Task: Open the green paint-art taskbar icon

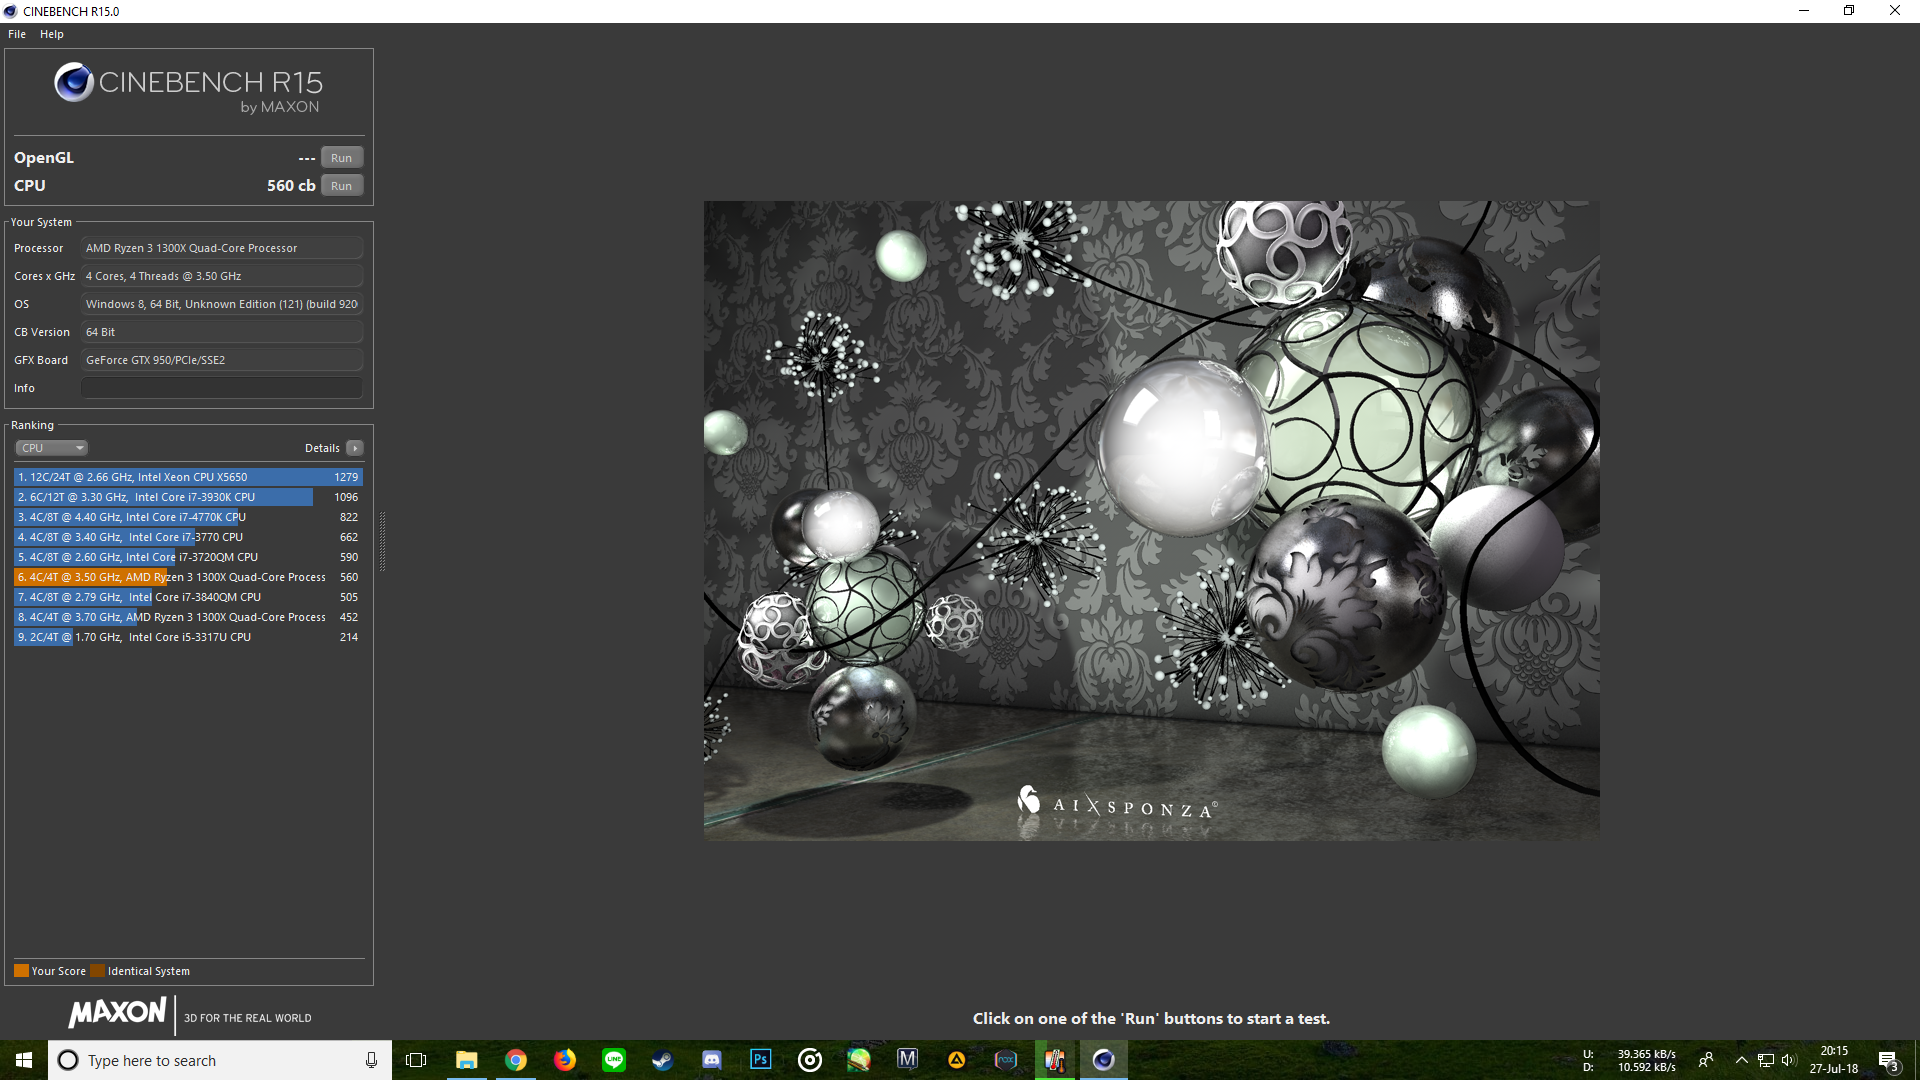Action: (x=858, y=1060)
